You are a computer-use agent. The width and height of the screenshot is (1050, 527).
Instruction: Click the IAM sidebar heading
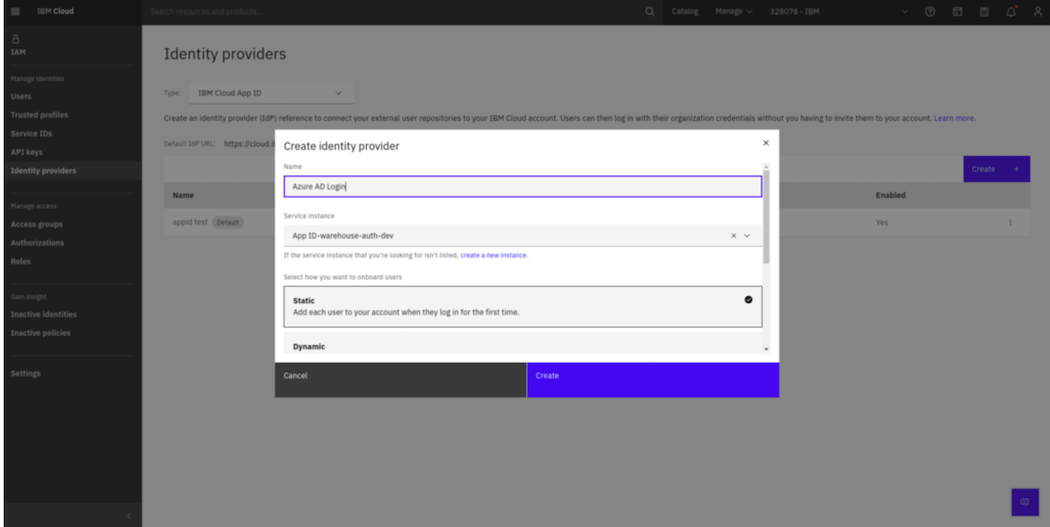(x=18, y=52)
